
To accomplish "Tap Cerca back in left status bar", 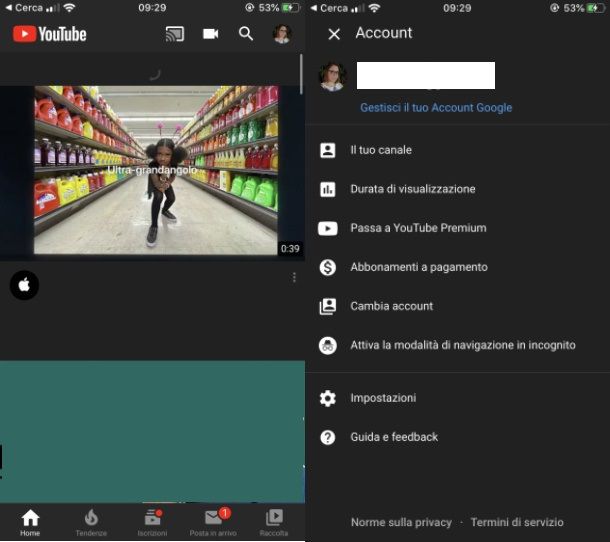I will [23, 8].
